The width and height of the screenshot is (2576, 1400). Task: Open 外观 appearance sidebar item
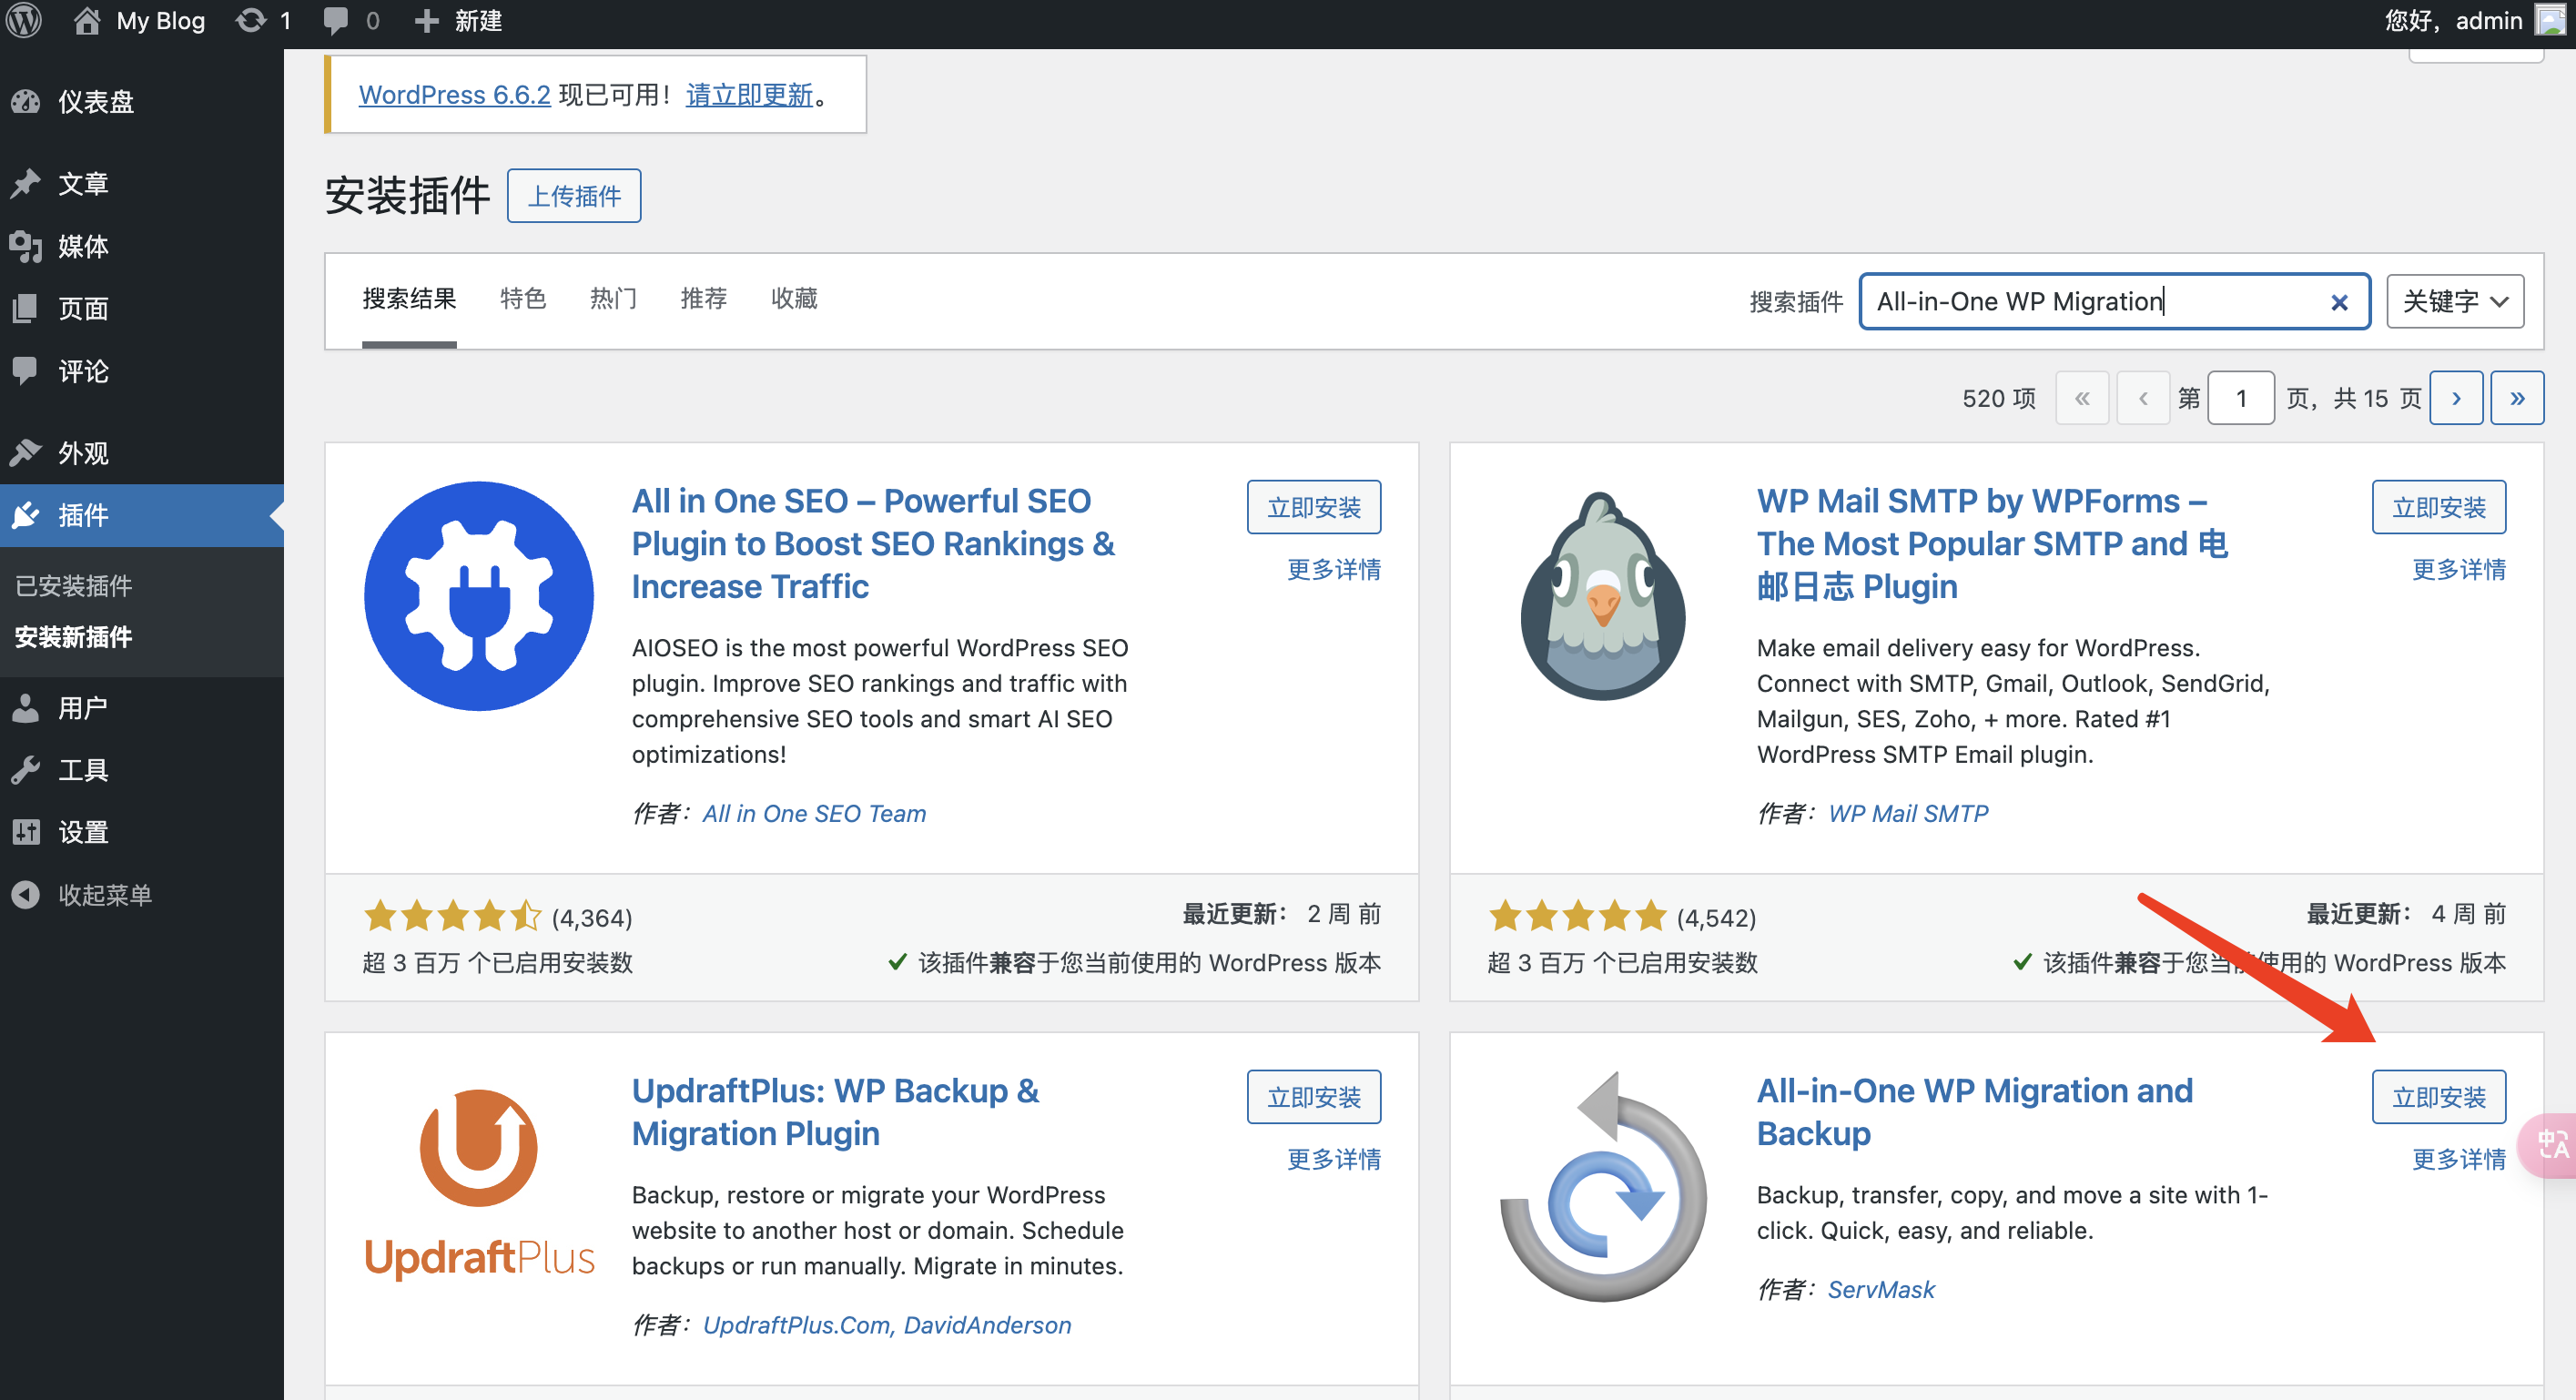tap(142, 453)
